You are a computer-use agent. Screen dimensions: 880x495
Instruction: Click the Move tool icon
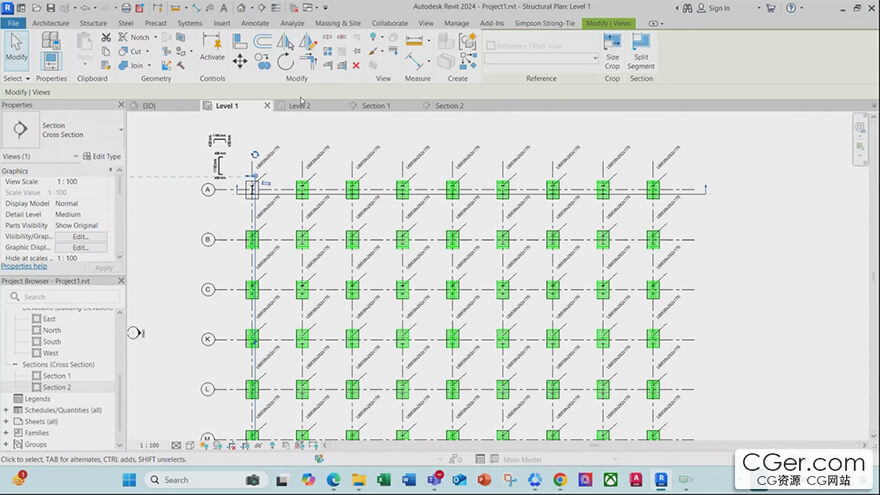240,61
